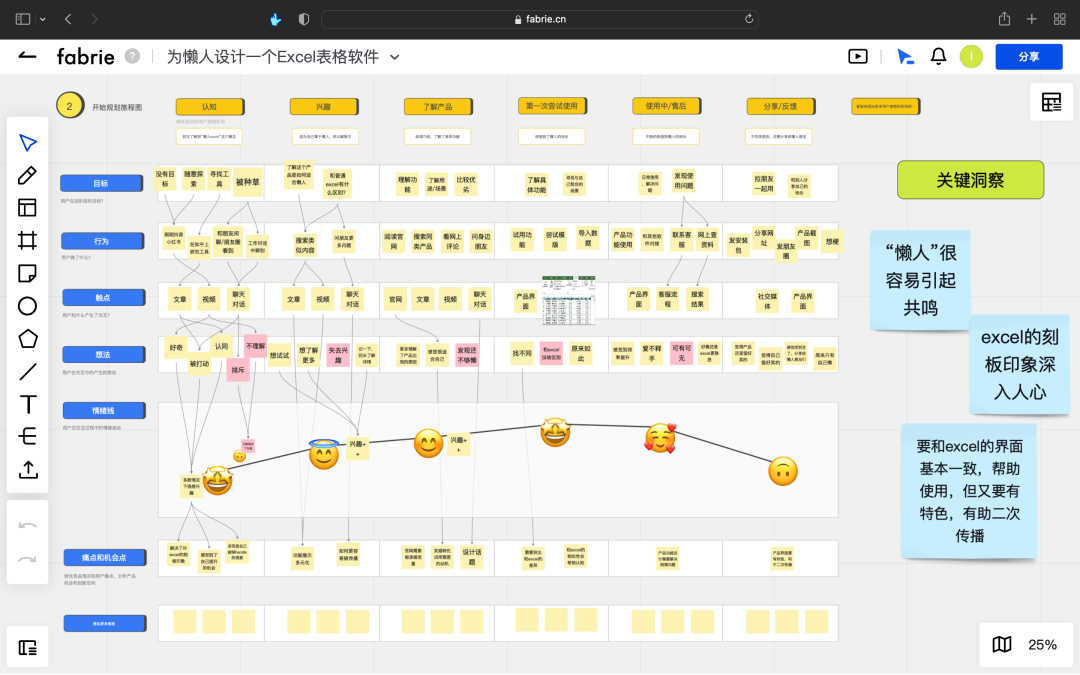The width and height of the screenshot is (1080, 675).
Task: Click the upload tool icon
Action: pos(28,470)
